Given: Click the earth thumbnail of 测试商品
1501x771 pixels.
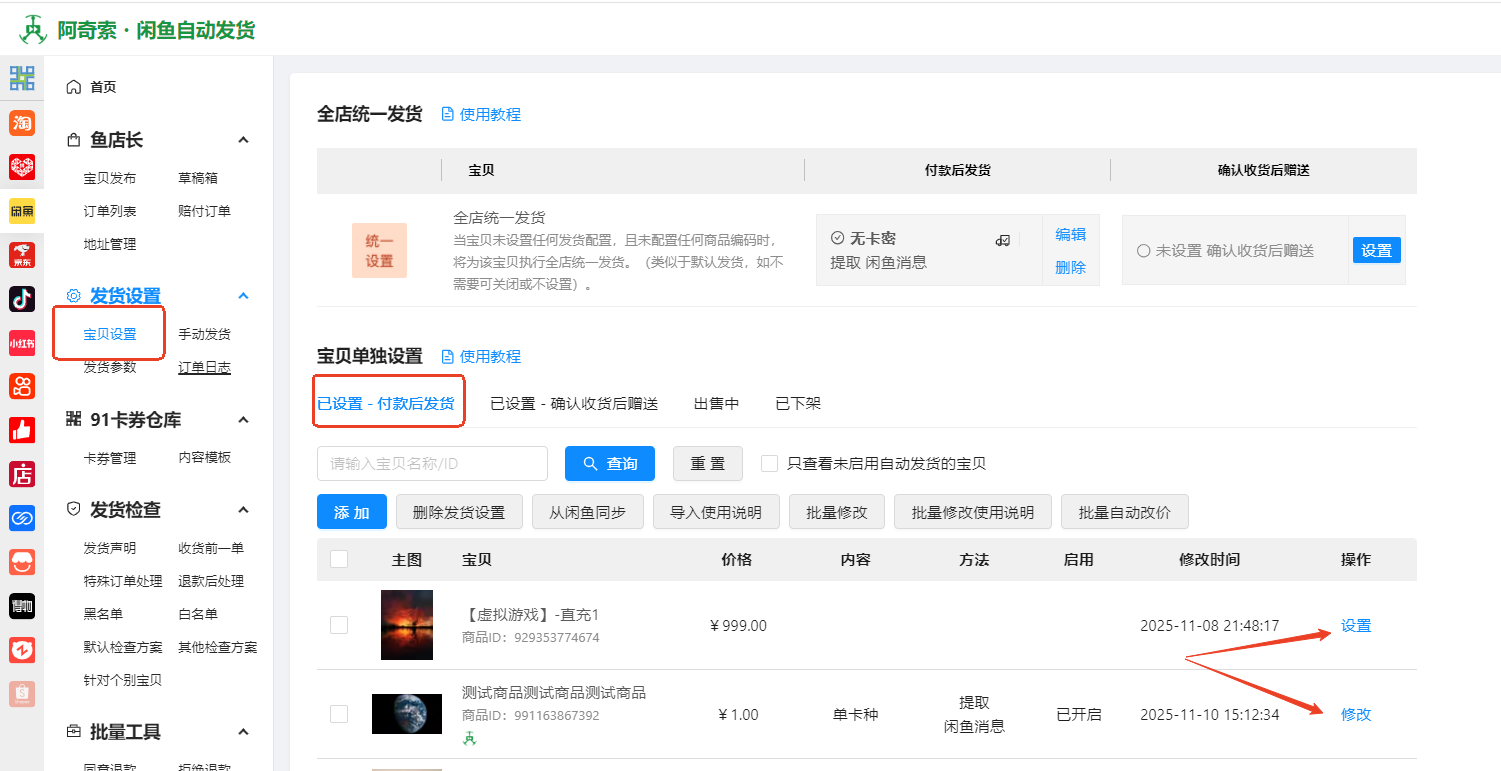Looking at the screenshot, I should (407, 714).
